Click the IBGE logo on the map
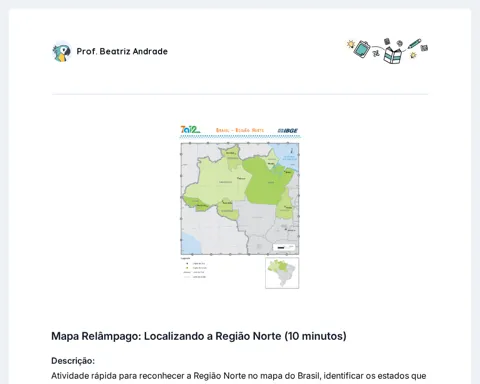Image resolution: width=480 pixels, height=384 pixels. 288,131
